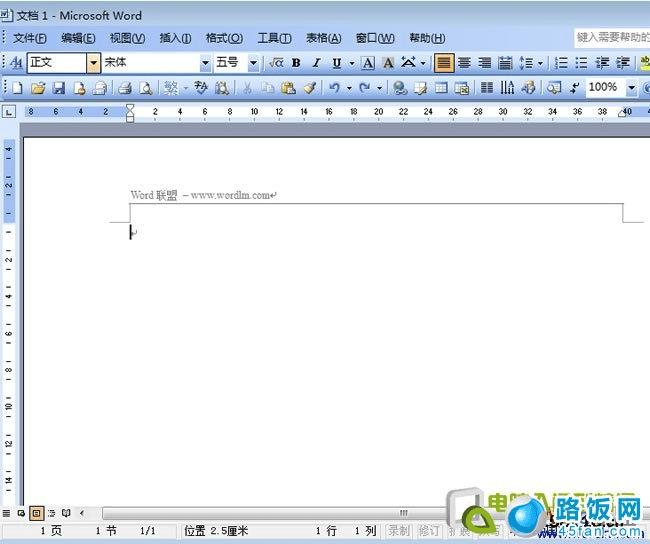Show or hide paragraph marks

pyautogui.click(x=574, y=88)
